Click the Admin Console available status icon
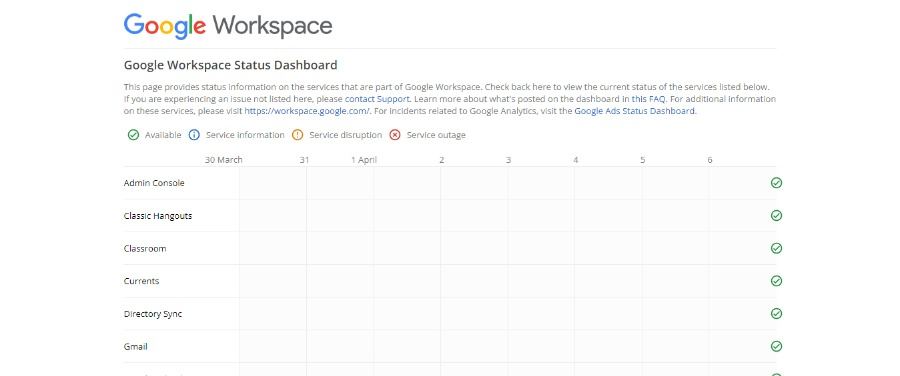Viewport: 900px width, 376px height. pos(776,183)
